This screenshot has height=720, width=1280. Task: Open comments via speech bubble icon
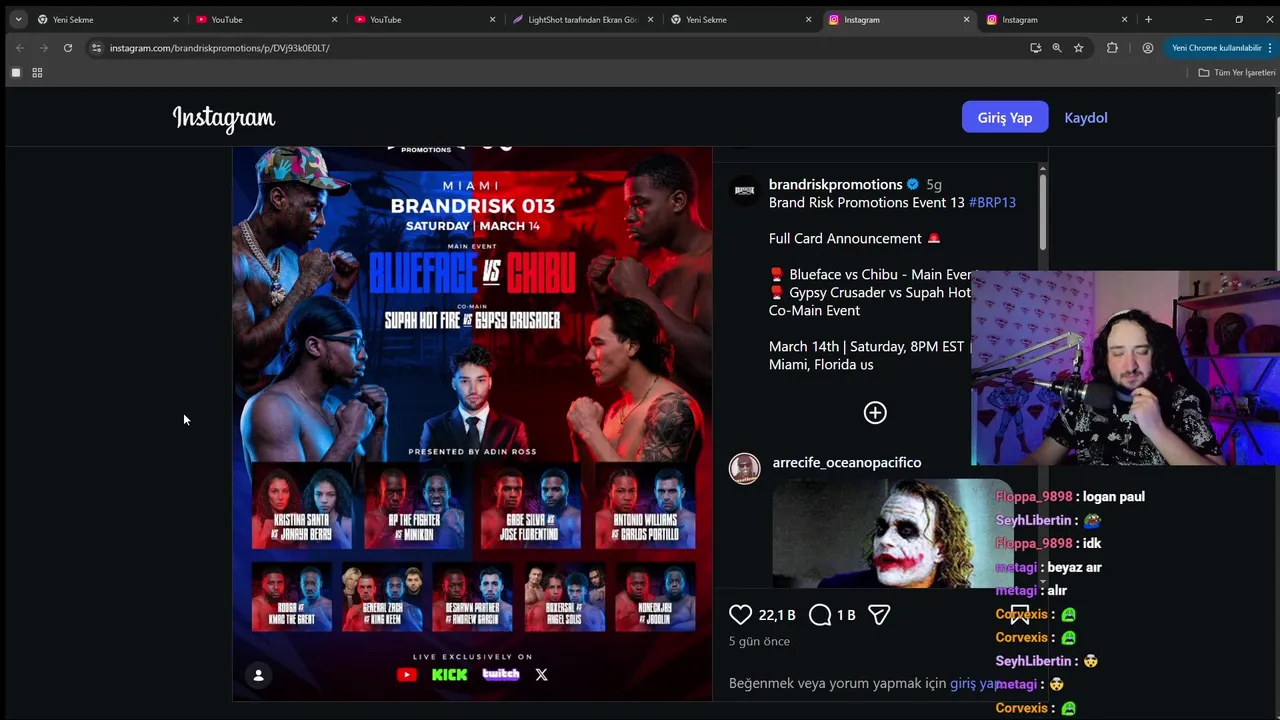pyautogui.click(x=820, y=615)
